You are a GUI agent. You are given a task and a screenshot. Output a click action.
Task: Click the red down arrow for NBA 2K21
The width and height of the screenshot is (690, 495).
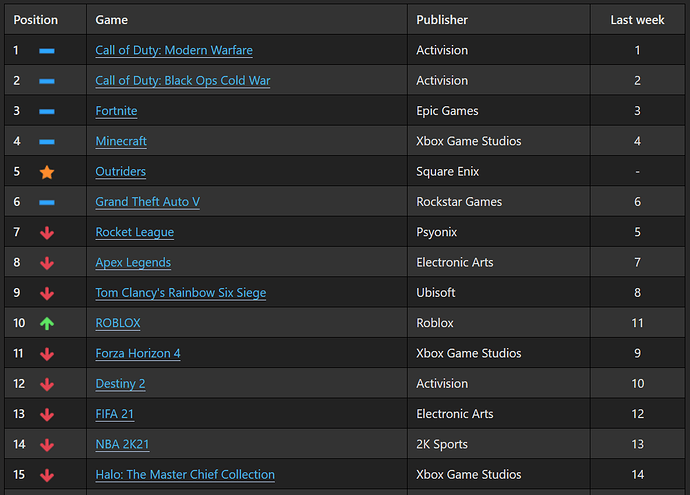coord(47,445)
